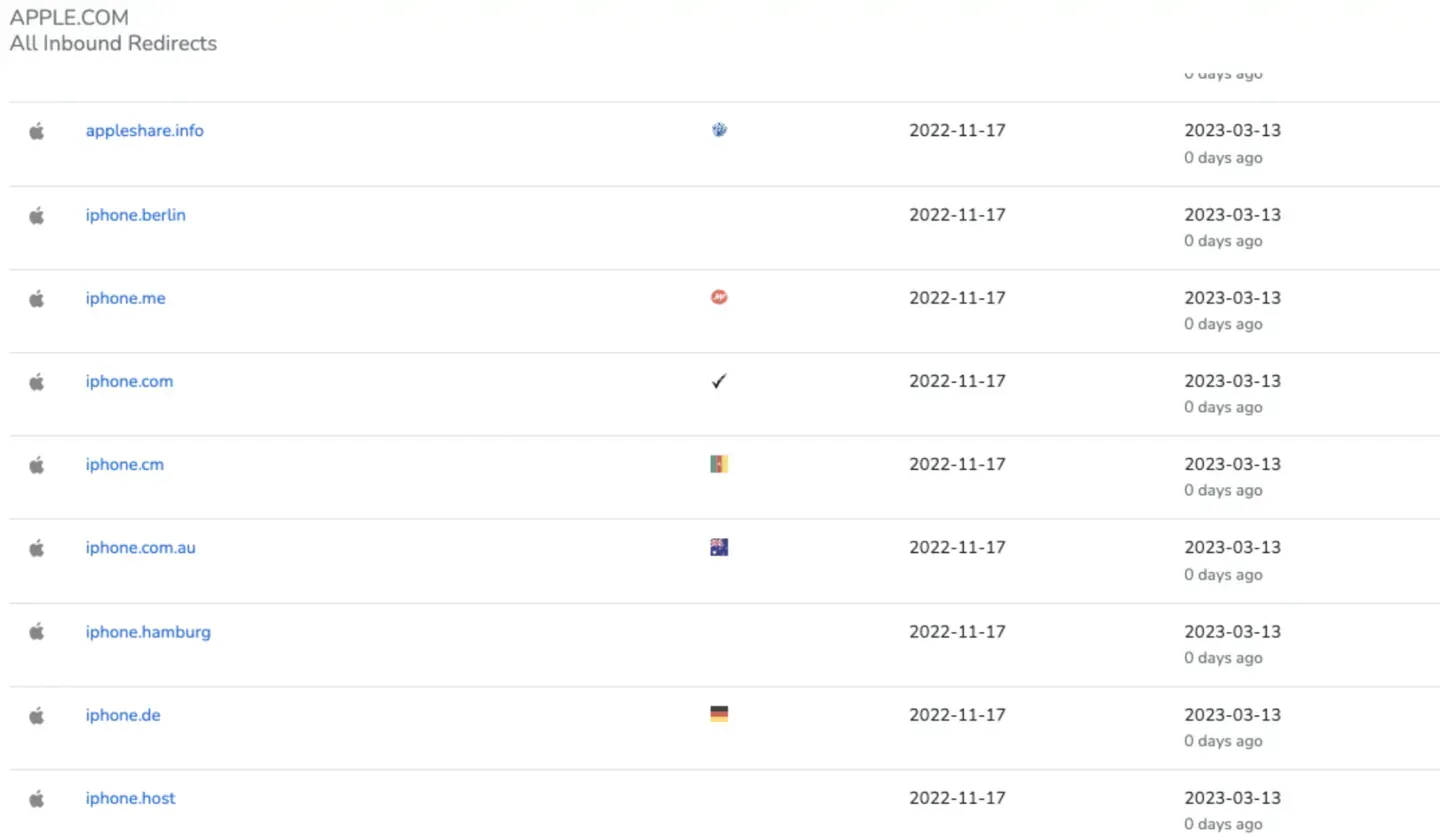
Task: Click the Apple logo beside appleshare.info
Action: (x=37, y=131)
